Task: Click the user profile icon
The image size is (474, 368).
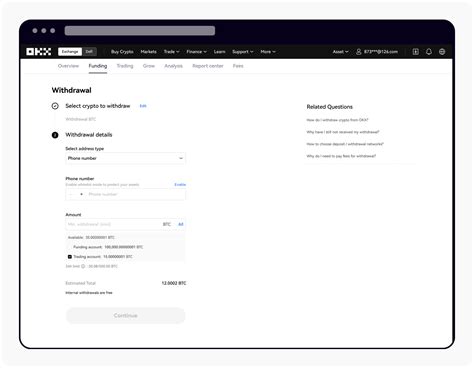Action: click(x=359, y=52)
